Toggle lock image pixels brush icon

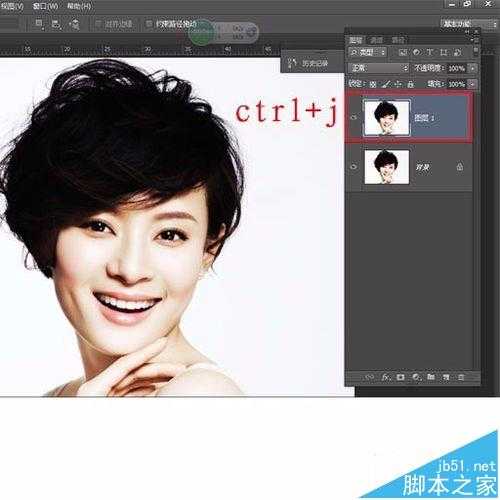(x=386, y=84)
